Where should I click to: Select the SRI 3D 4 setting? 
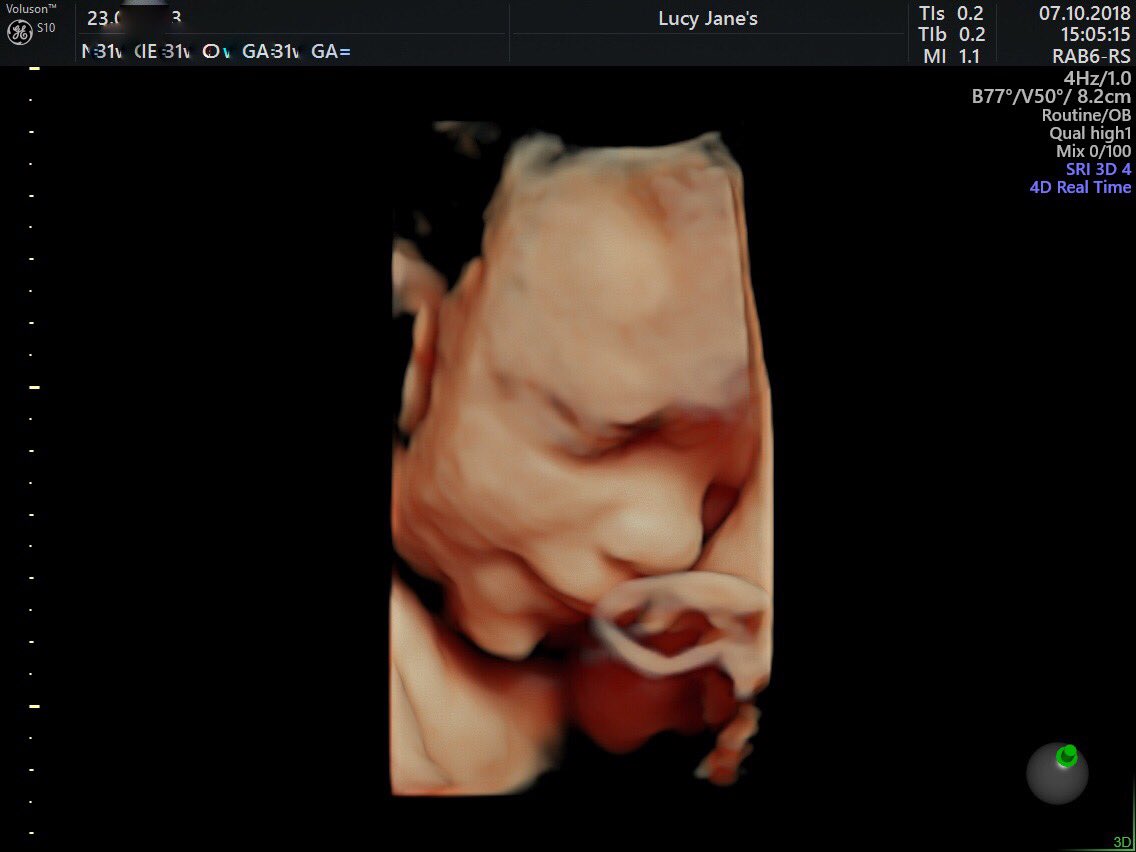click(1098, 169)
